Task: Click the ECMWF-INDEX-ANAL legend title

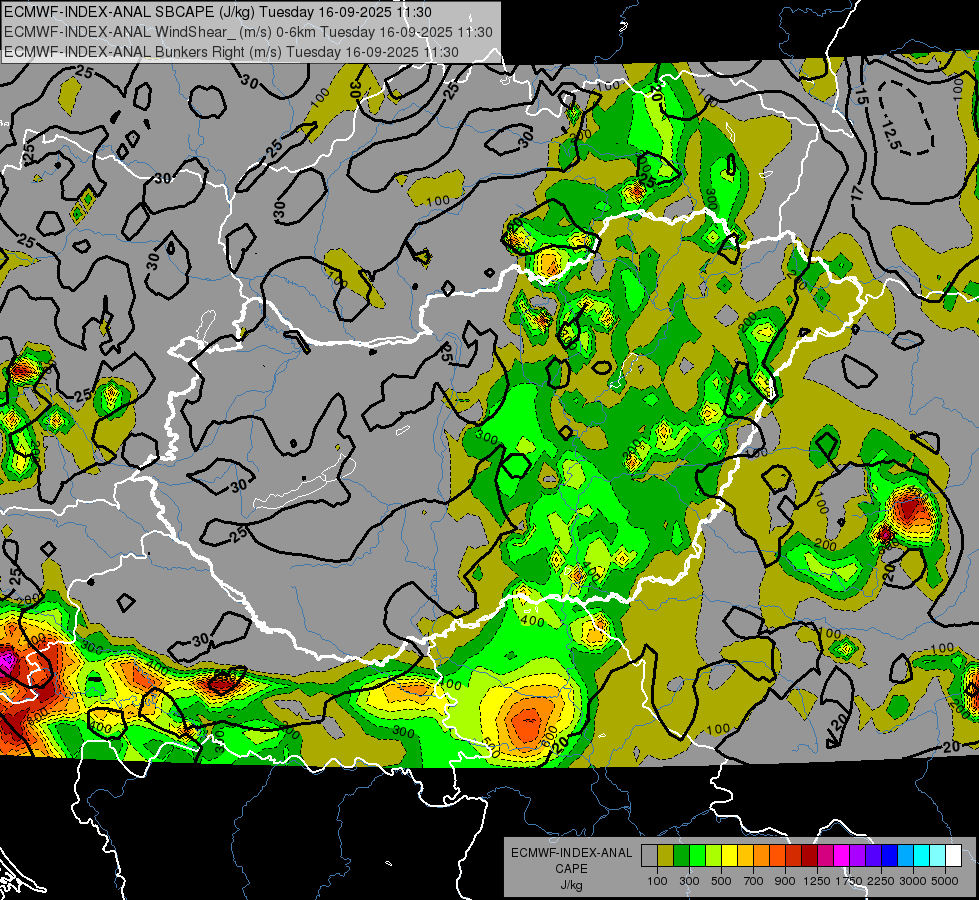Action: tap(571, 853)
